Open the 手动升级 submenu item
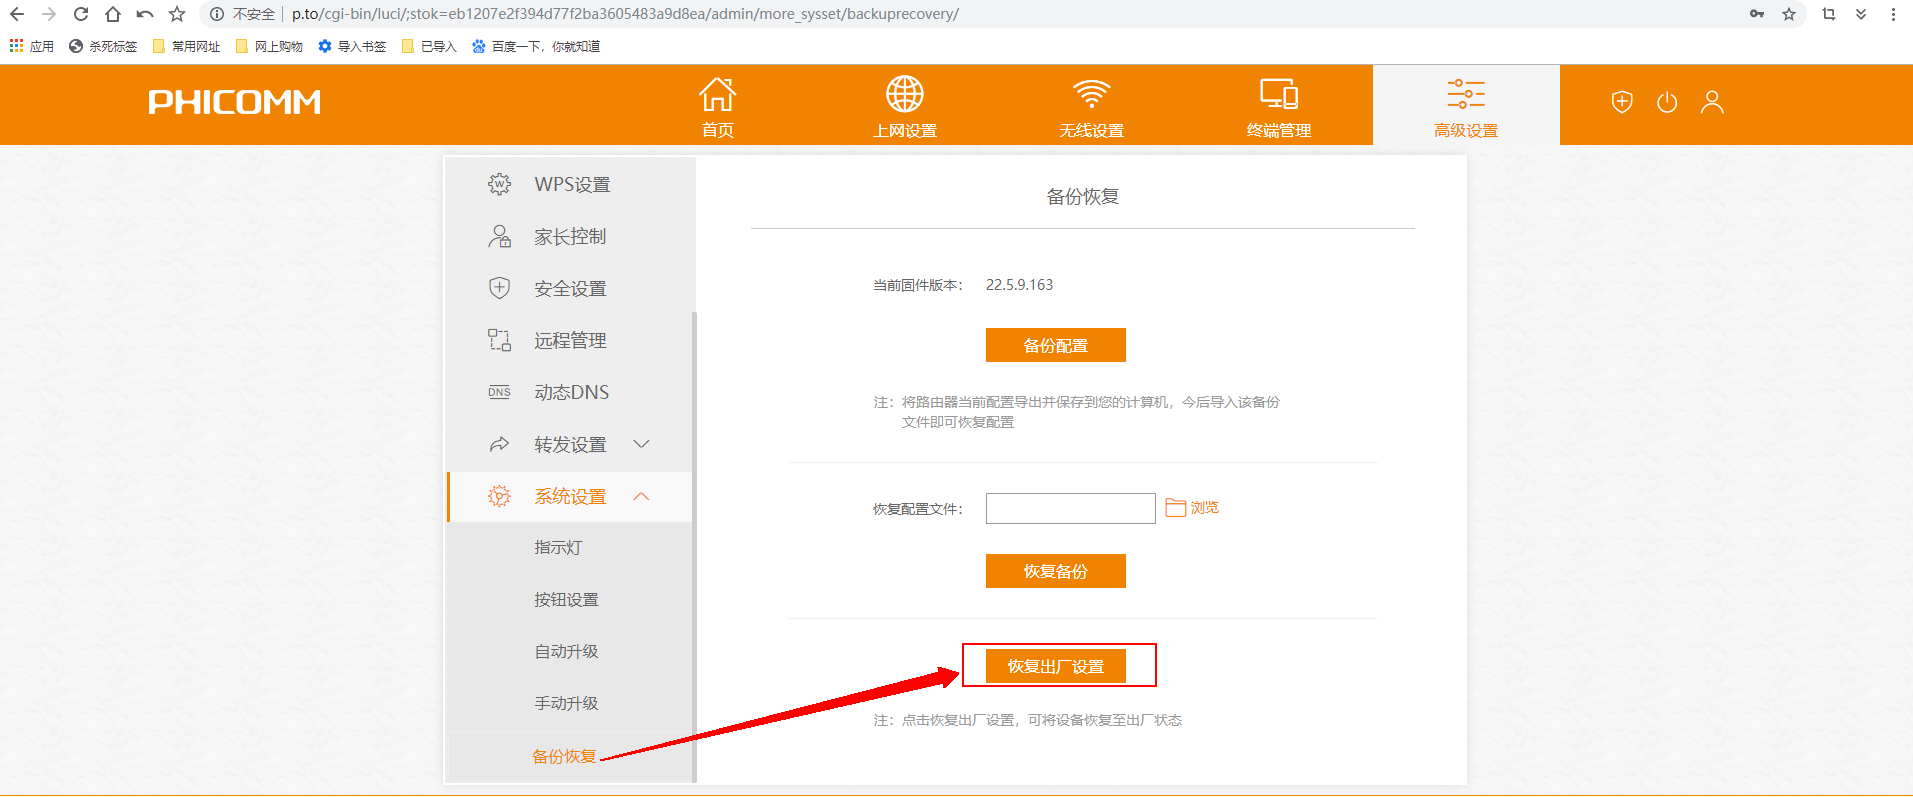The height and width of the screenshot is (797, 1913). pyautogui.click(x=566, y=704)
